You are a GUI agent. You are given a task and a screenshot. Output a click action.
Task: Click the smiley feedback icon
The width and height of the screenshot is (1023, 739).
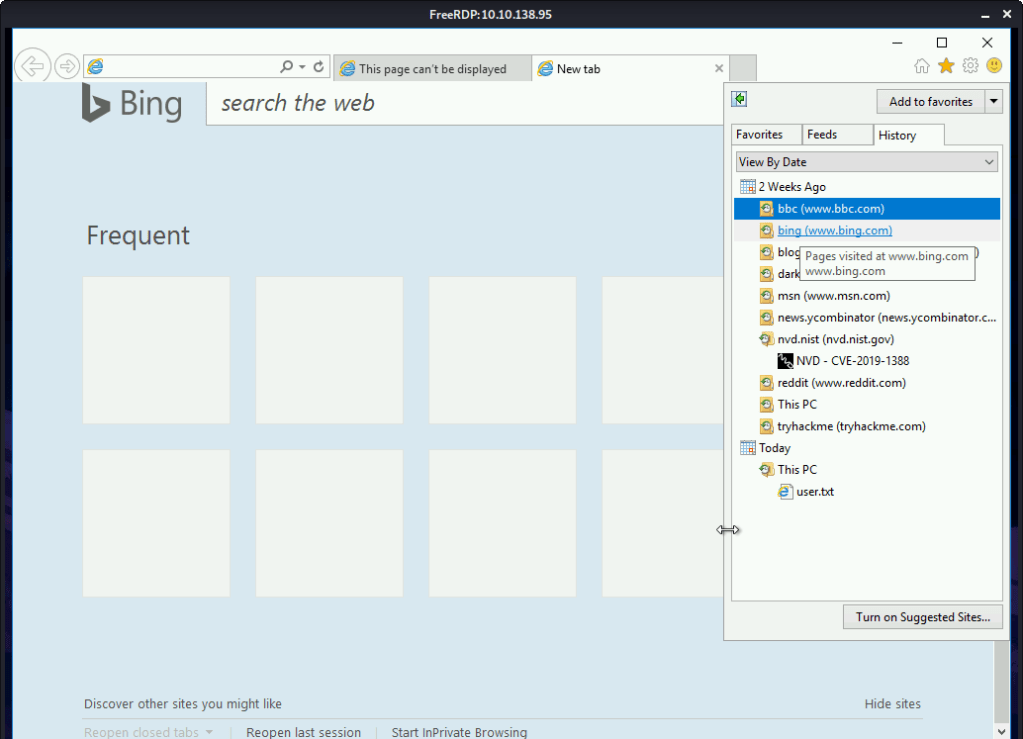[x=993, y=66]
